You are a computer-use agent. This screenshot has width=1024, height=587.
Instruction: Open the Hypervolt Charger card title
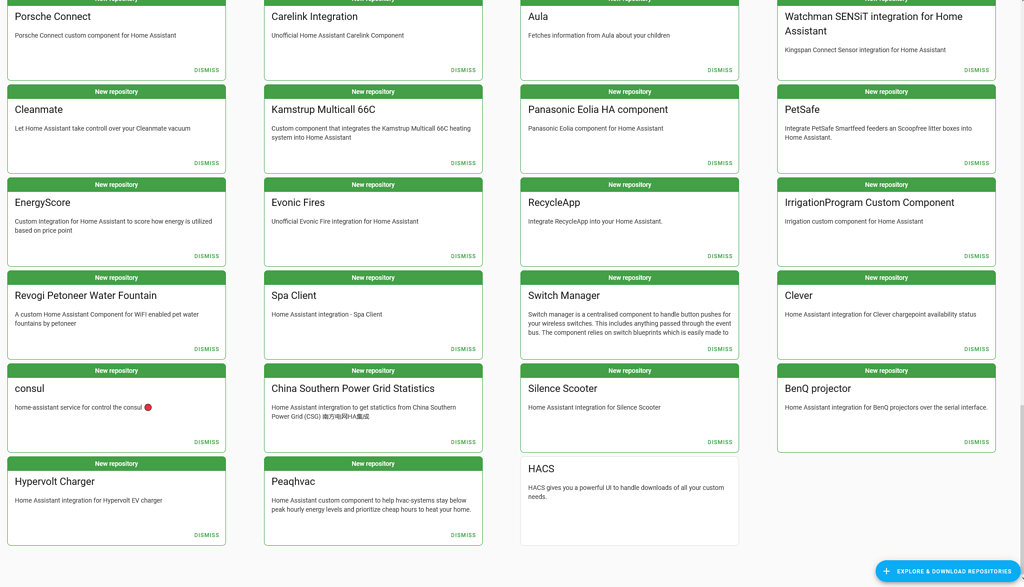coord(55,482)
